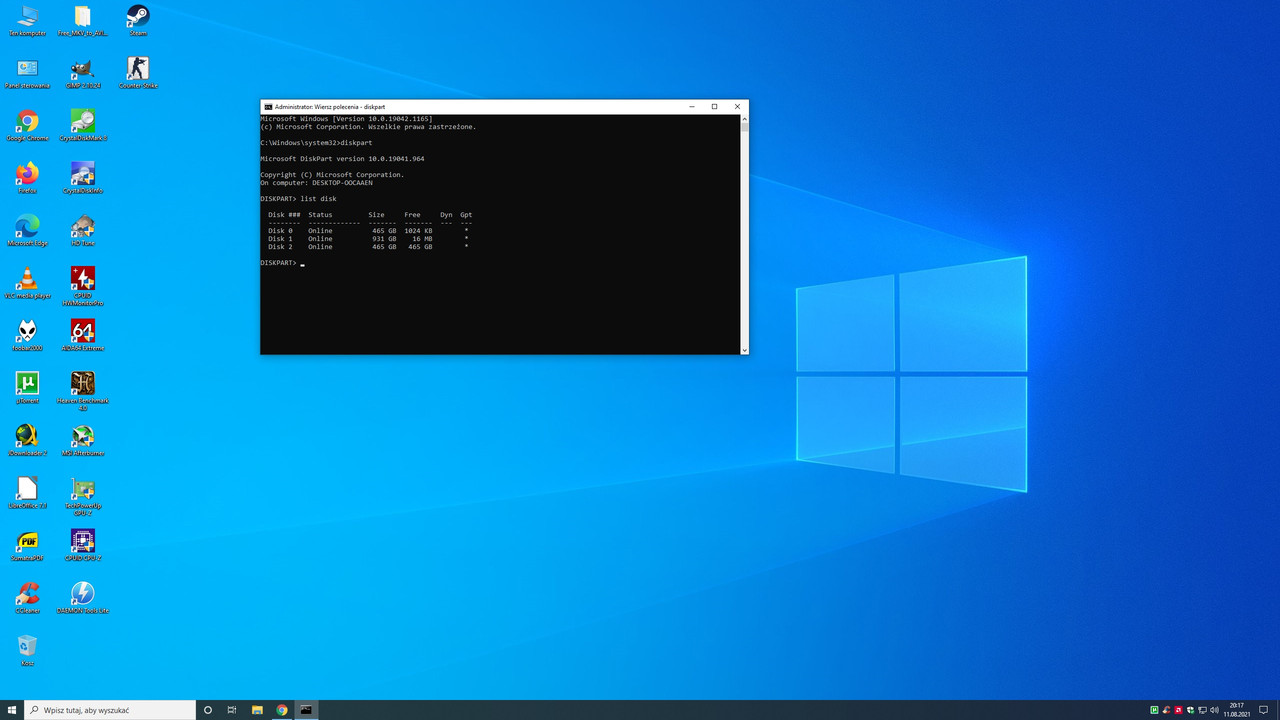Click the 'Disk 2' row in the console
Screen dimensions: 1280x720
point(368,247)
